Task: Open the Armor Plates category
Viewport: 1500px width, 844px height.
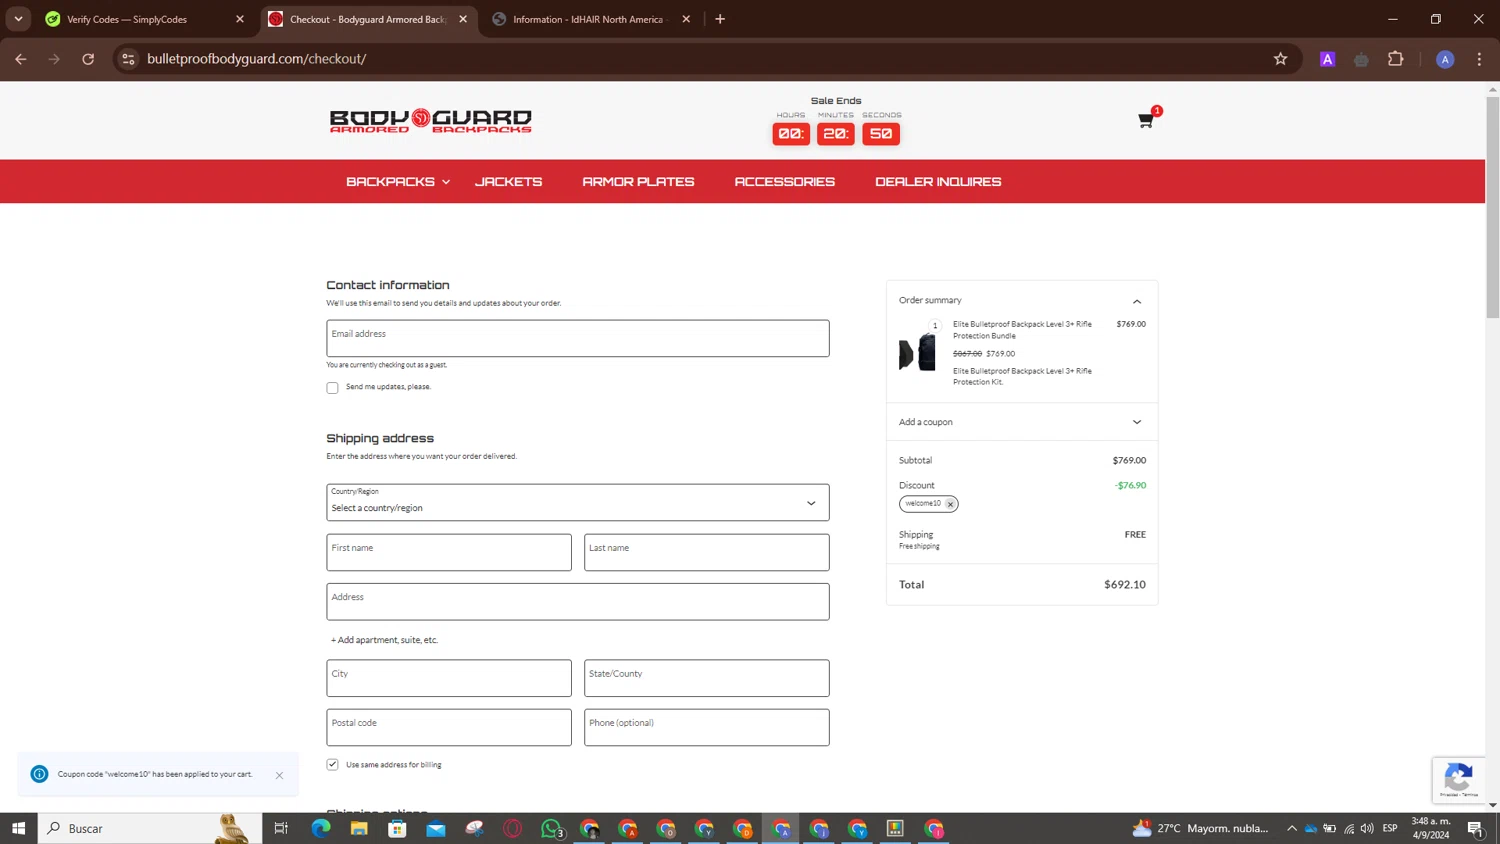Action: point(638,182)
